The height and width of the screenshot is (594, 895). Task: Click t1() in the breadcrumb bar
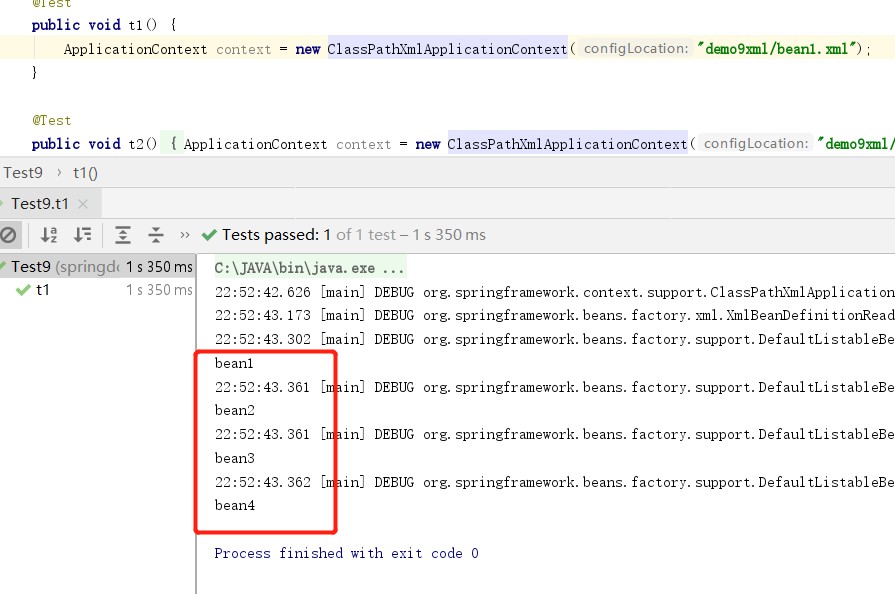[85, 173]
